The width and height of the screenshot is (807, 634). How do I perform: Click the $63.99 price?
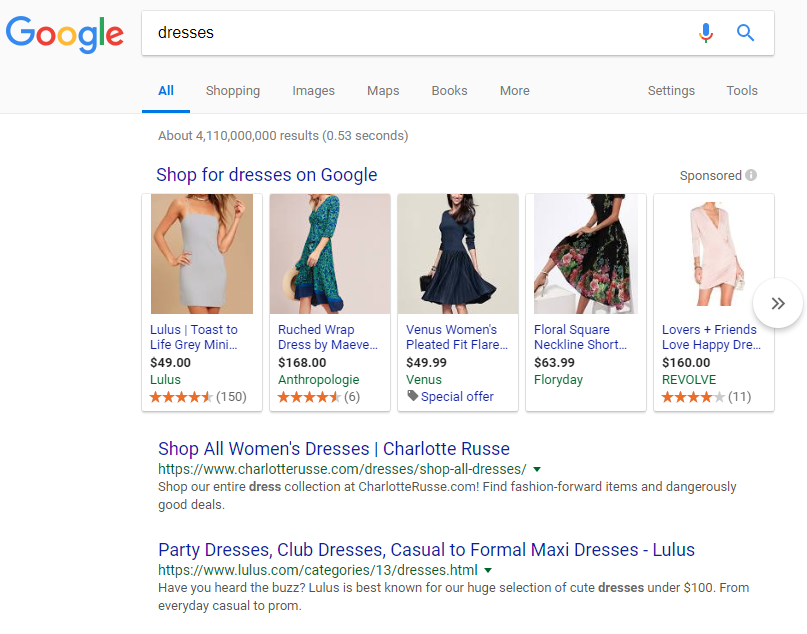click(554, 363)
